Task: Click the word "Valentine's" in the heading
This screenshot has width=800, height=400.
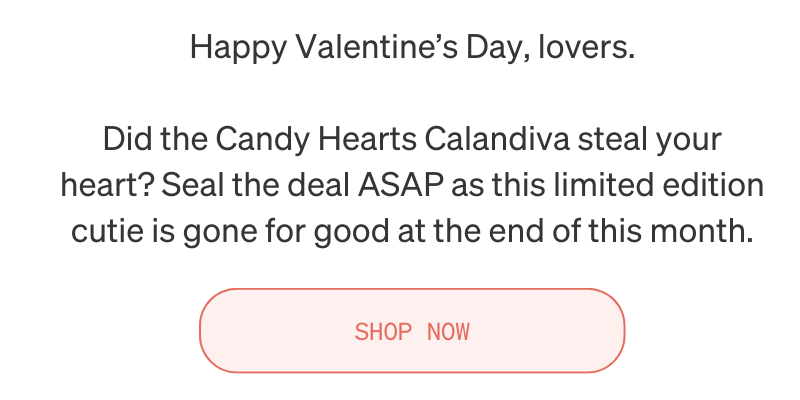Action: click(377, 47)
